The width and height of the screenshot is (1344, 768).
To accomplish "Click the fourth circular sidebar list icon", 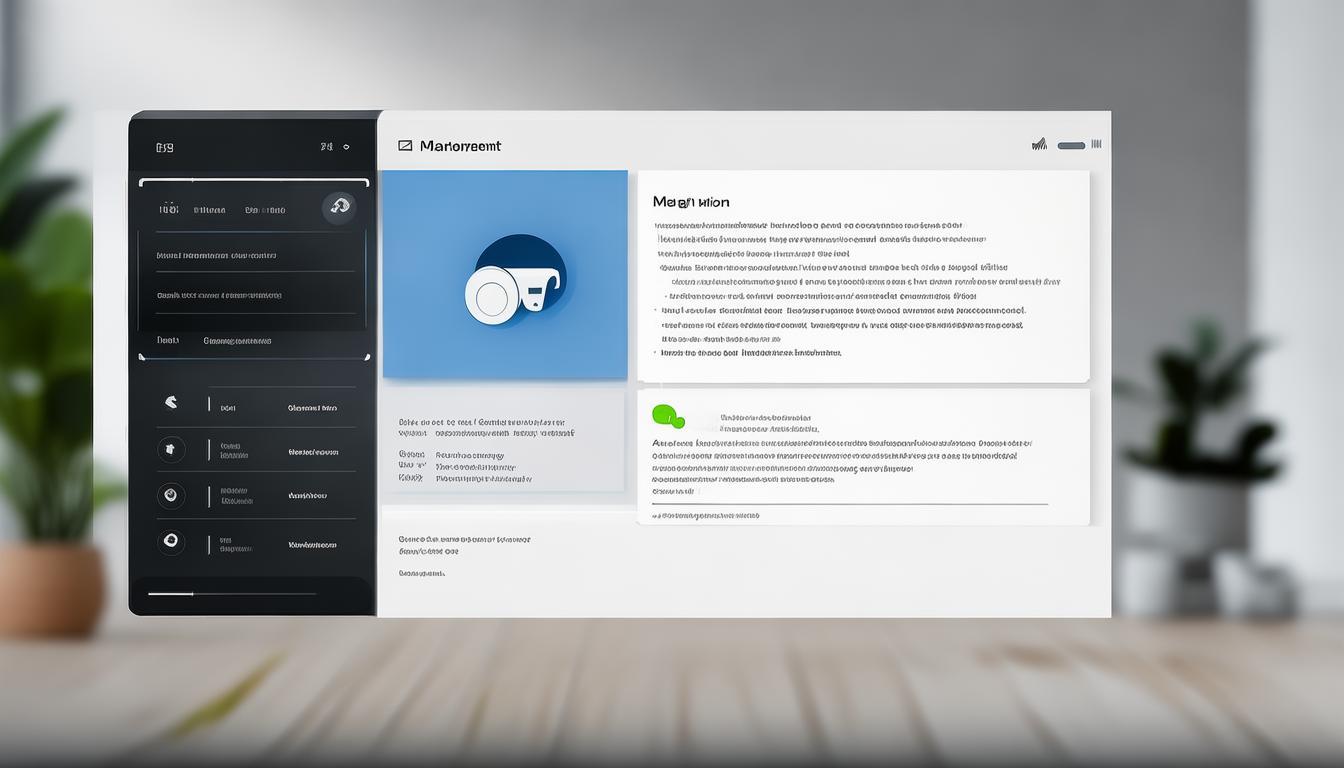I will 171,541.
